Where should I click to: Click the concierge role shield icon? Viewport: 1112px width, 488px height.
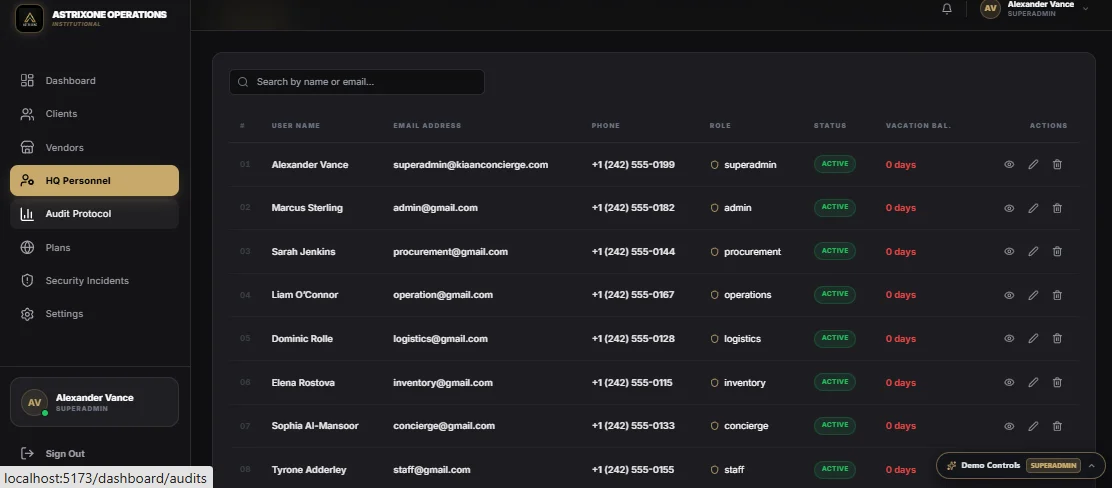pyautogui.click(x=715, y=426)
